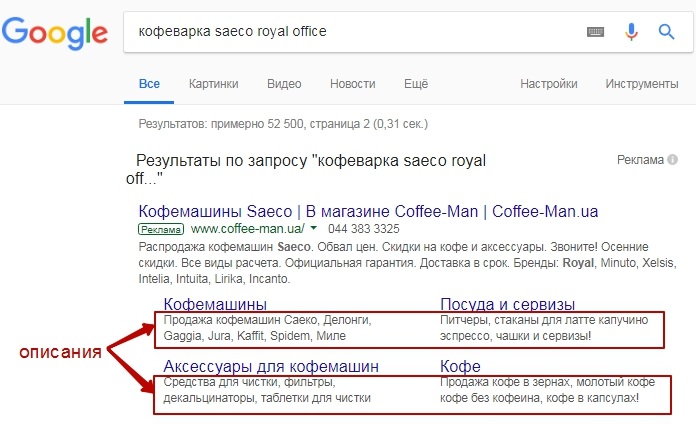Open the Ещё more menu
This screenshot has width=696, height=425.
[416, 84]
